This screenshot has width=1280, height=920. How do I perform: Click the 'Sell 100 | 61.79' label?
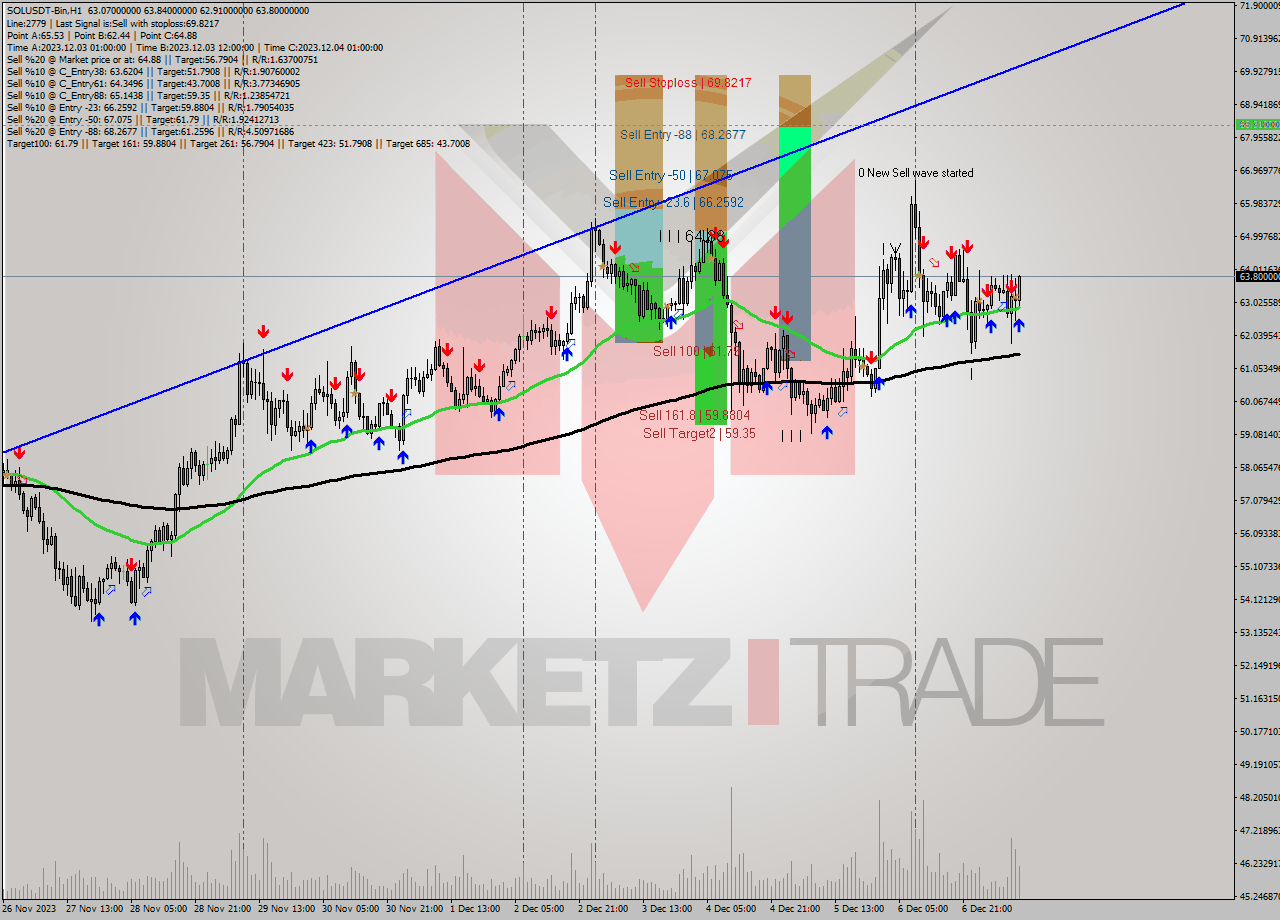click(x=697, y=351)
